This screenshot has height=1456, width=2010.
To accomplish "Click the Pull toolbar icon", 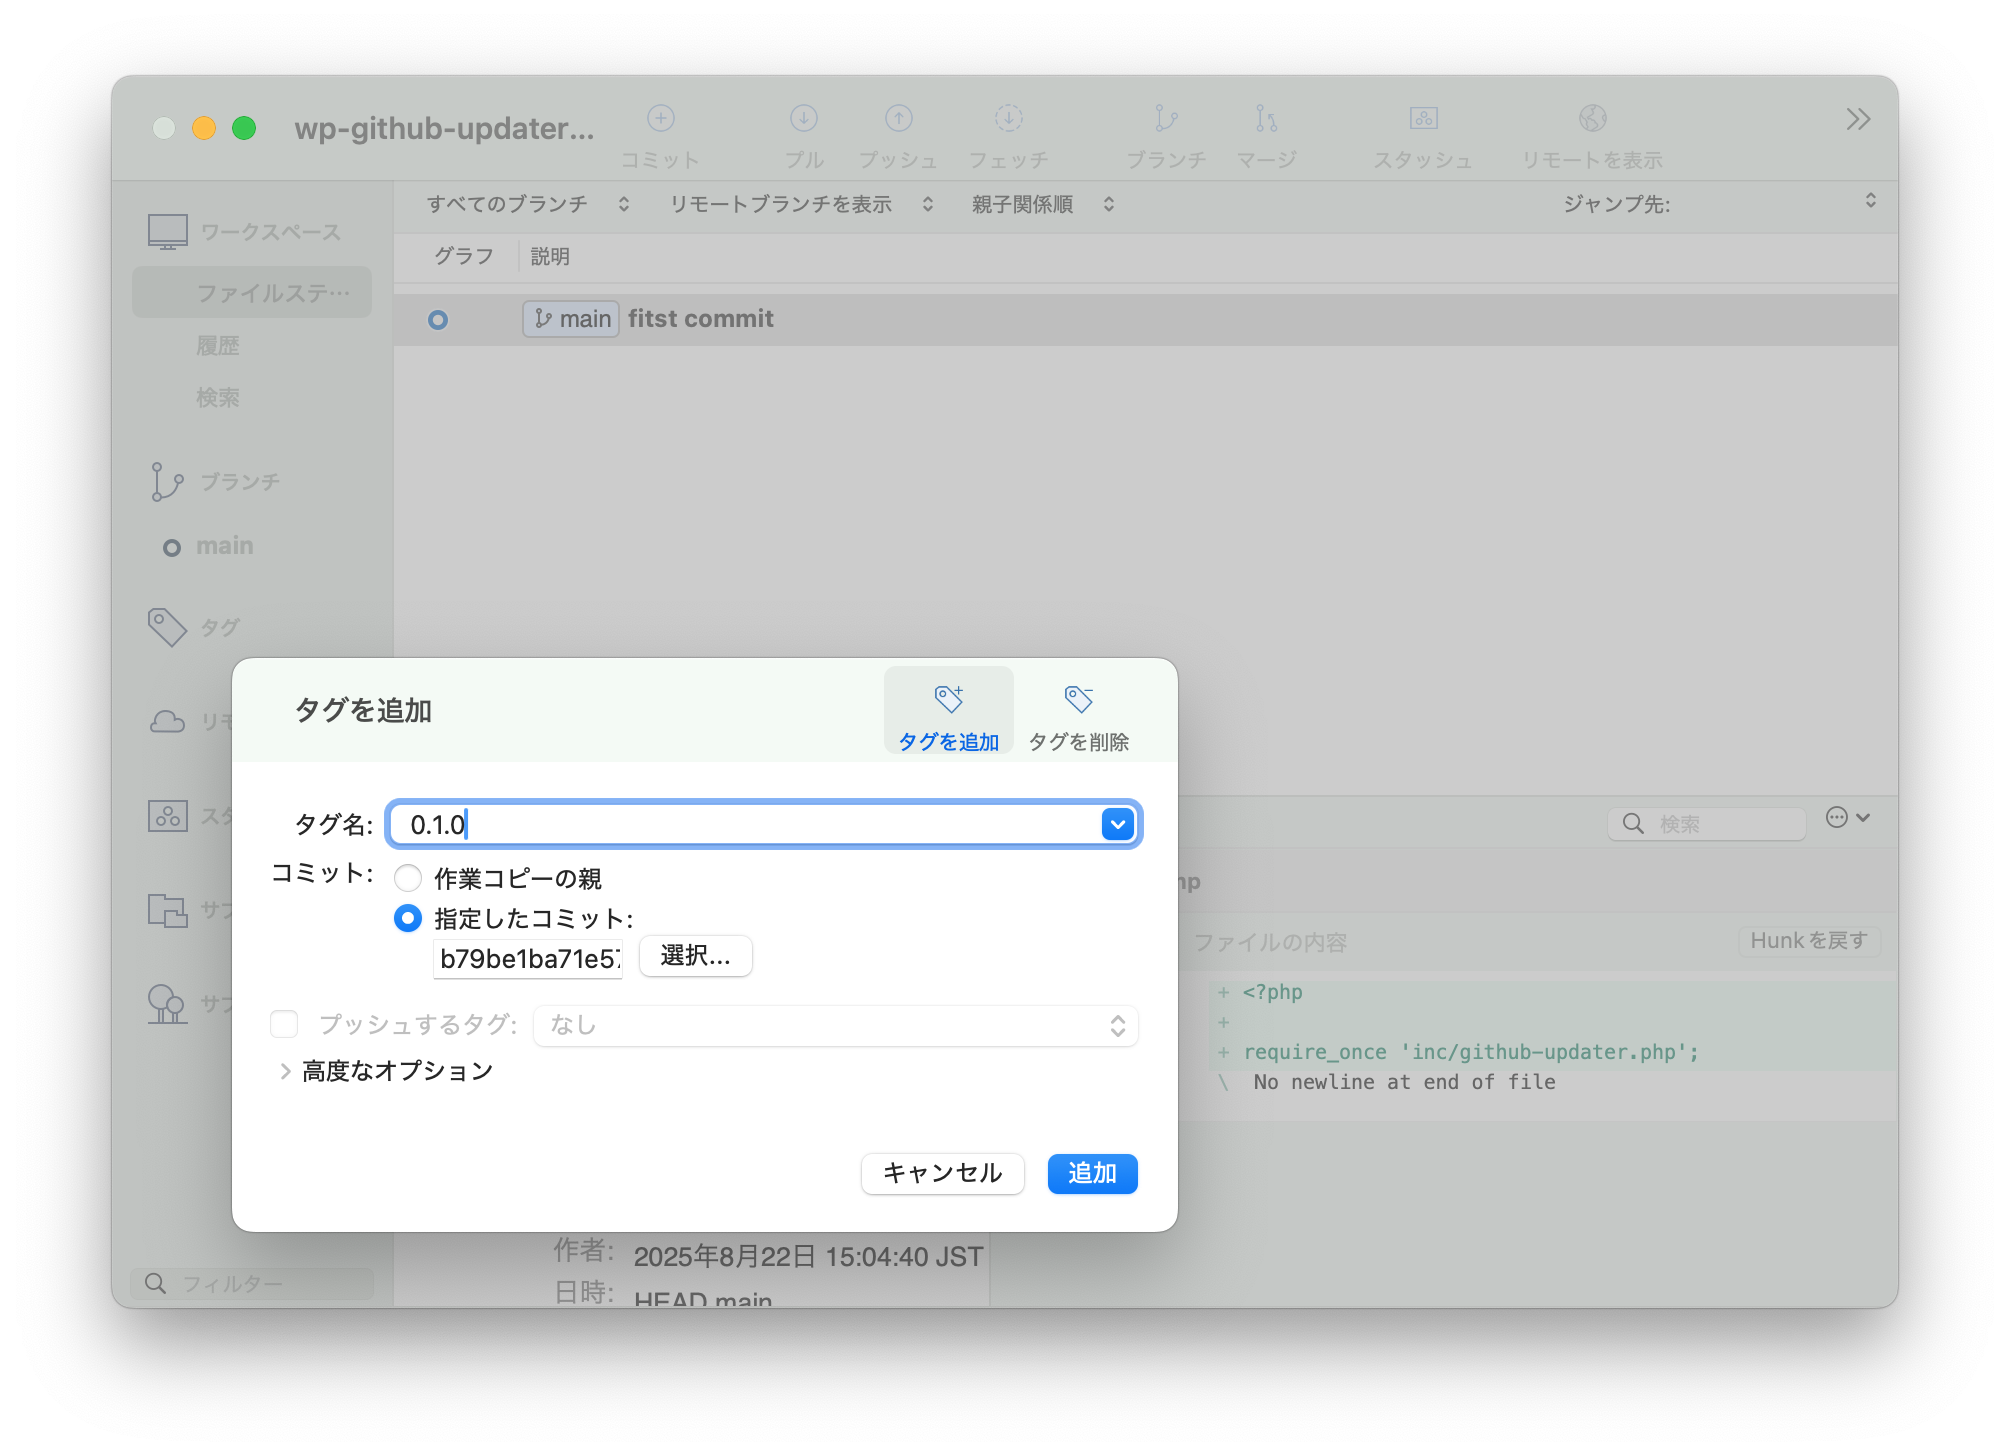I will point(803,119).
